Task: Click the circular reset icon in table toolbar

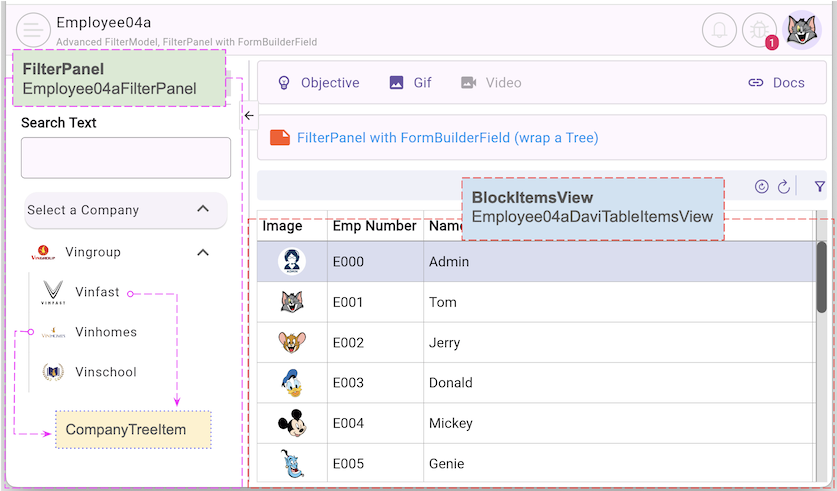Action: (x=762, y=186)
